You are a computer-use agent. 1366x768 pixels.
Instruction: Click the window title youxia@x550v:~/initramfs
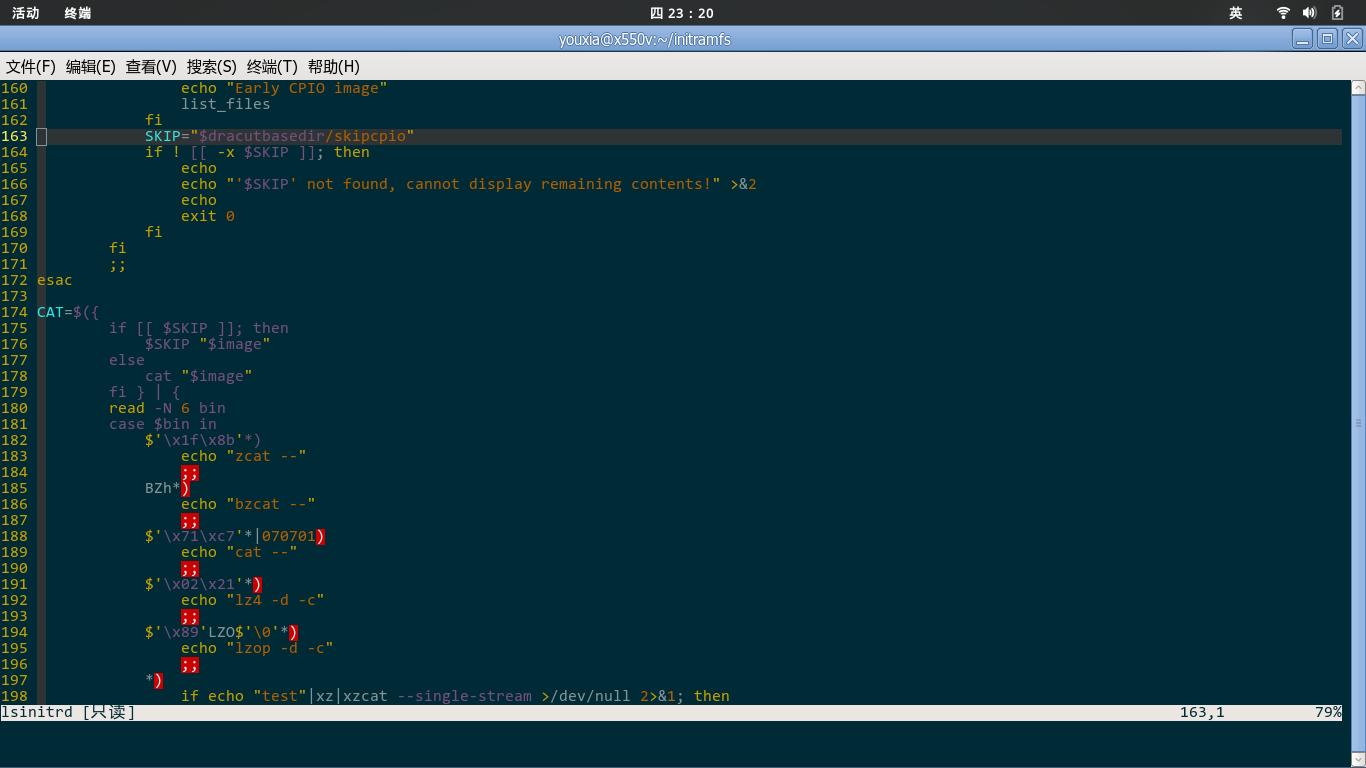pos(644,39)
